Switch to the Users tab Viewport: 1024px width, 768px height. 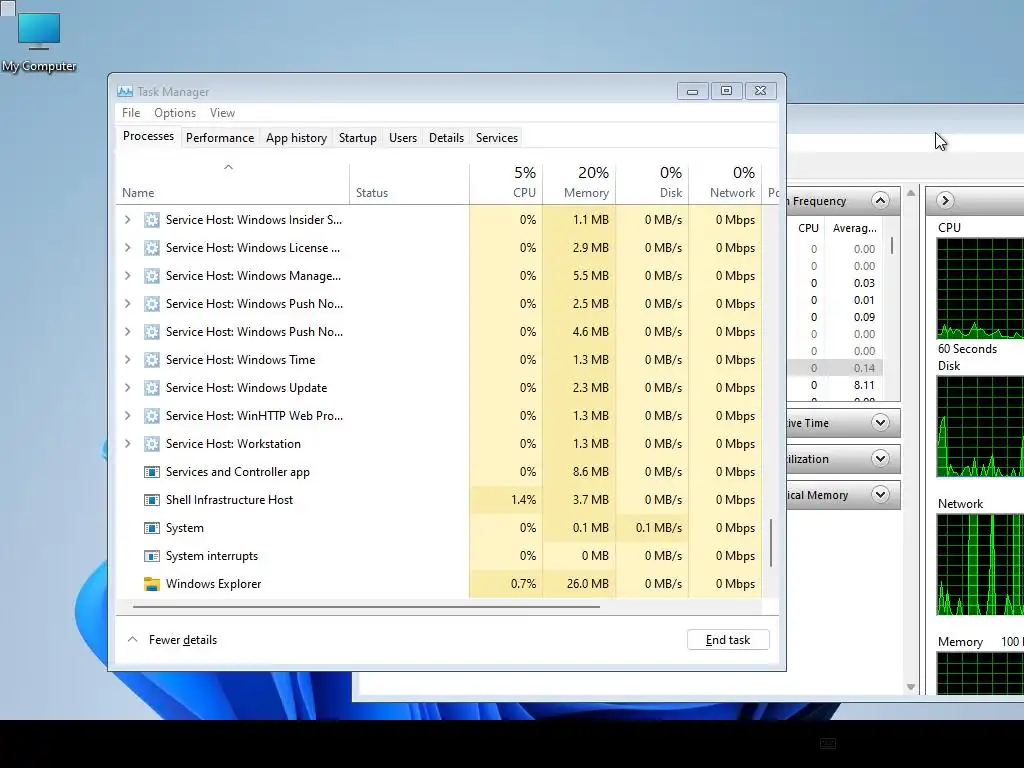(402, 138)
